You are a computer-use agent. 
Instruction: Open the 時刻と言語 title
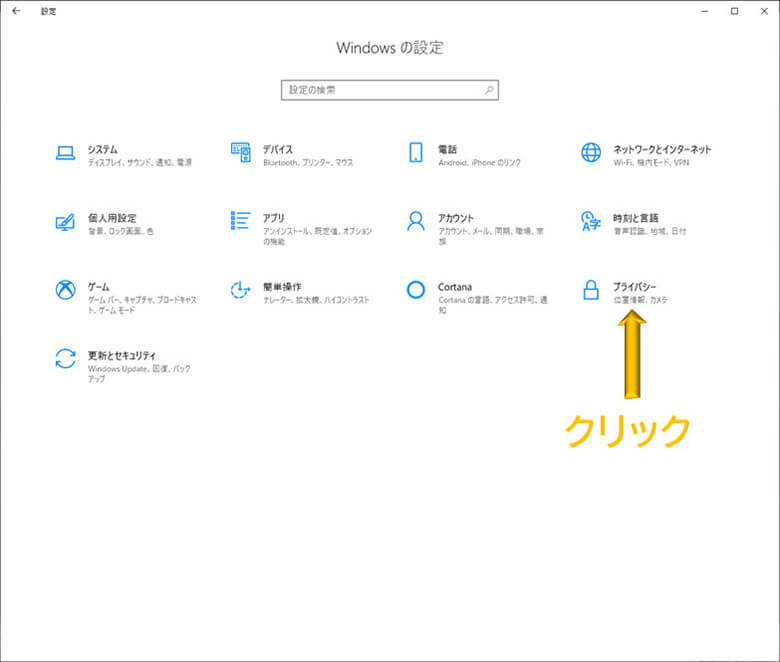(636, 218)
